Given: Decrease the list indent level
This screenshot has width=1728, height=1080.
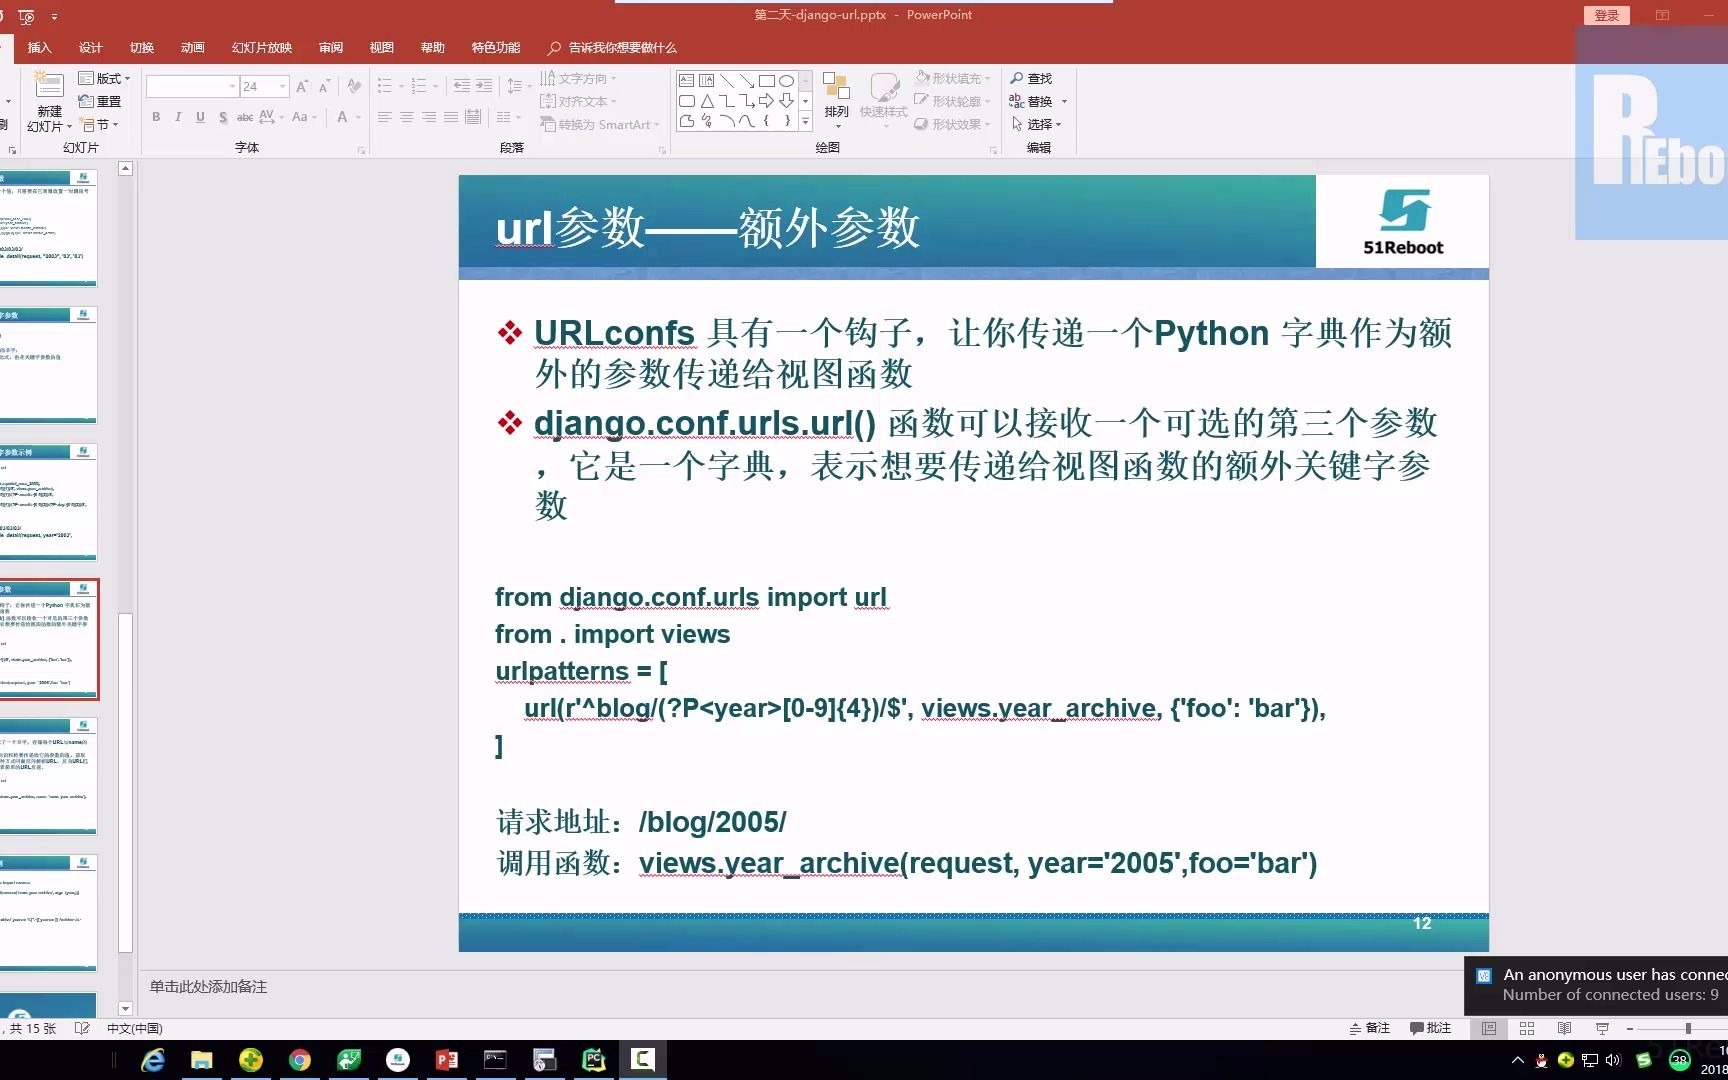Looking at the screenshot, I should (x=461, y=87).
